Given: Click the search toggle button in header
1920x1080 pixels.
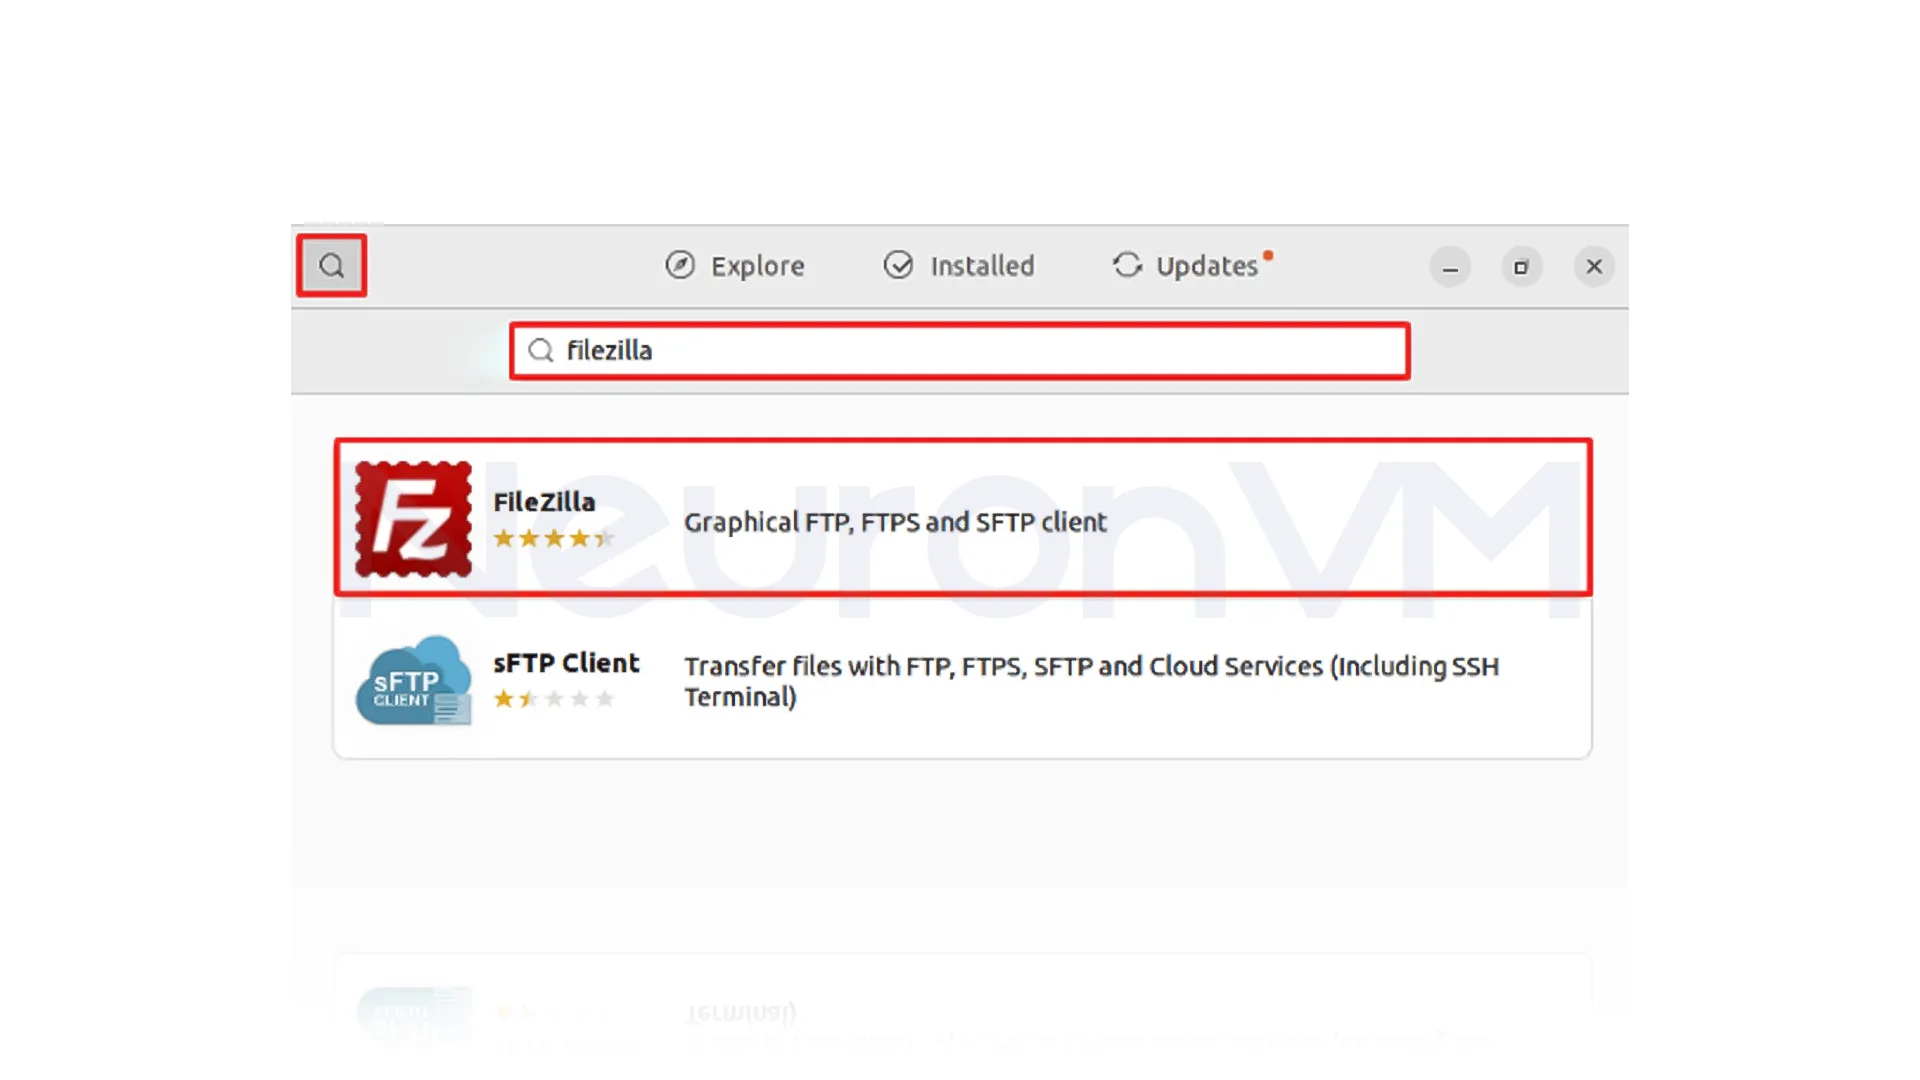Looking at the screenshot, I should 331,266.
